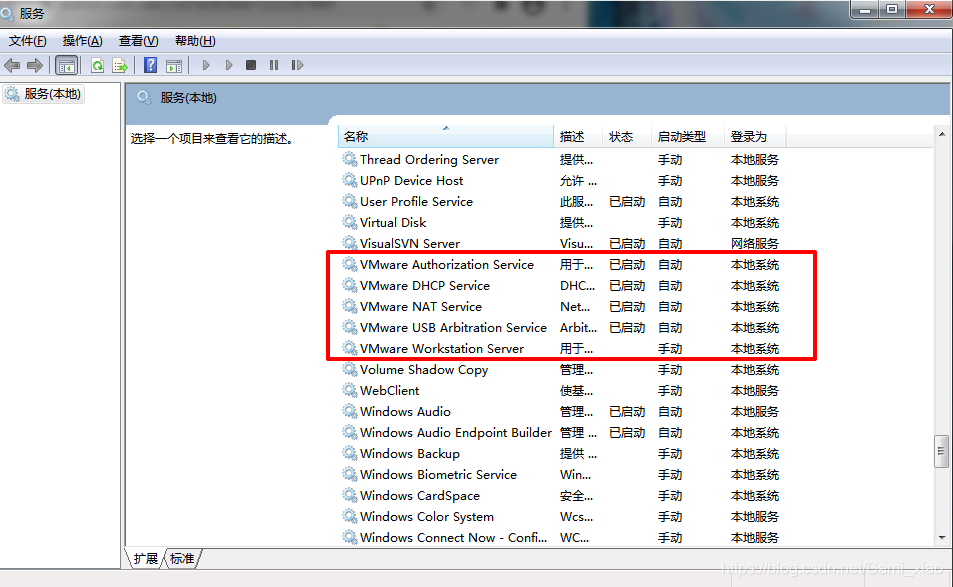This screenshot has height=587, width=953.
Task: Click the Forward arrow toolbar icon
Action: coord(35,65)
